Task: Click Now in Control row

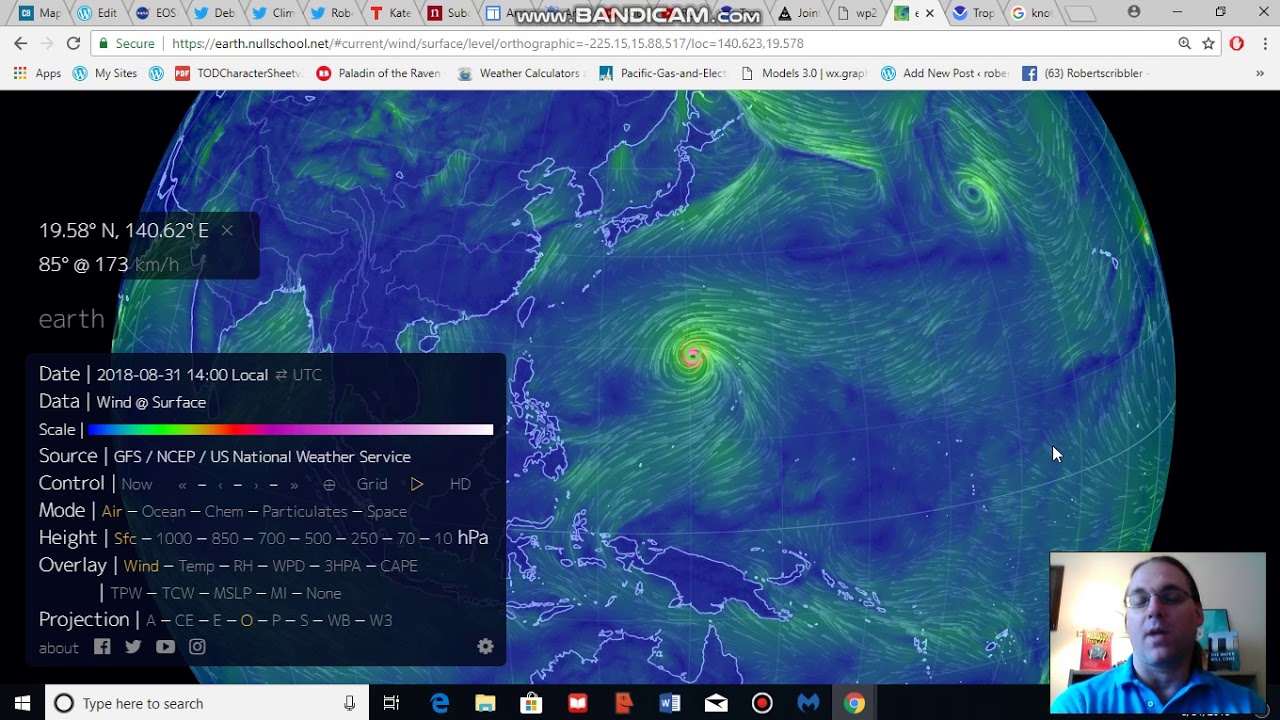Action: pos(137,484)
